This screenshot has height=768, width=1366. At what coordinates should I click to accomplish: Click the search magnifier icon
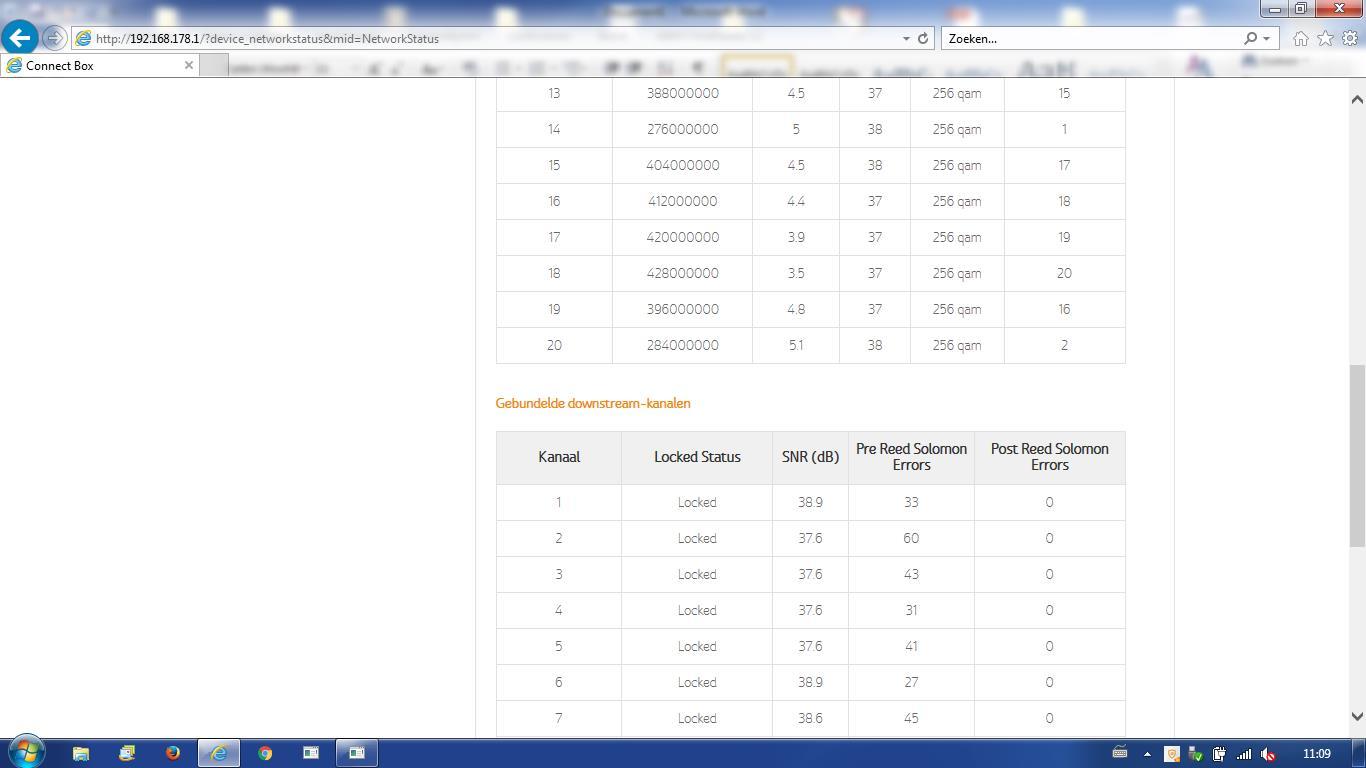(1250, 39)
